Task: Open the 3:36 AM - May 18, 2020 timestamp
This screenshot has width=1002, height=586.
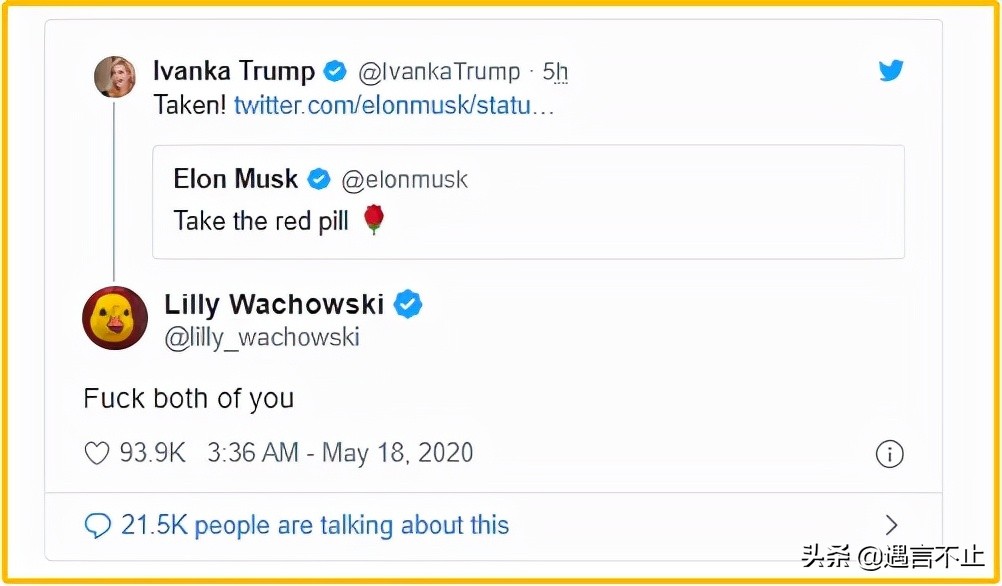Action: tap(340, 453)
